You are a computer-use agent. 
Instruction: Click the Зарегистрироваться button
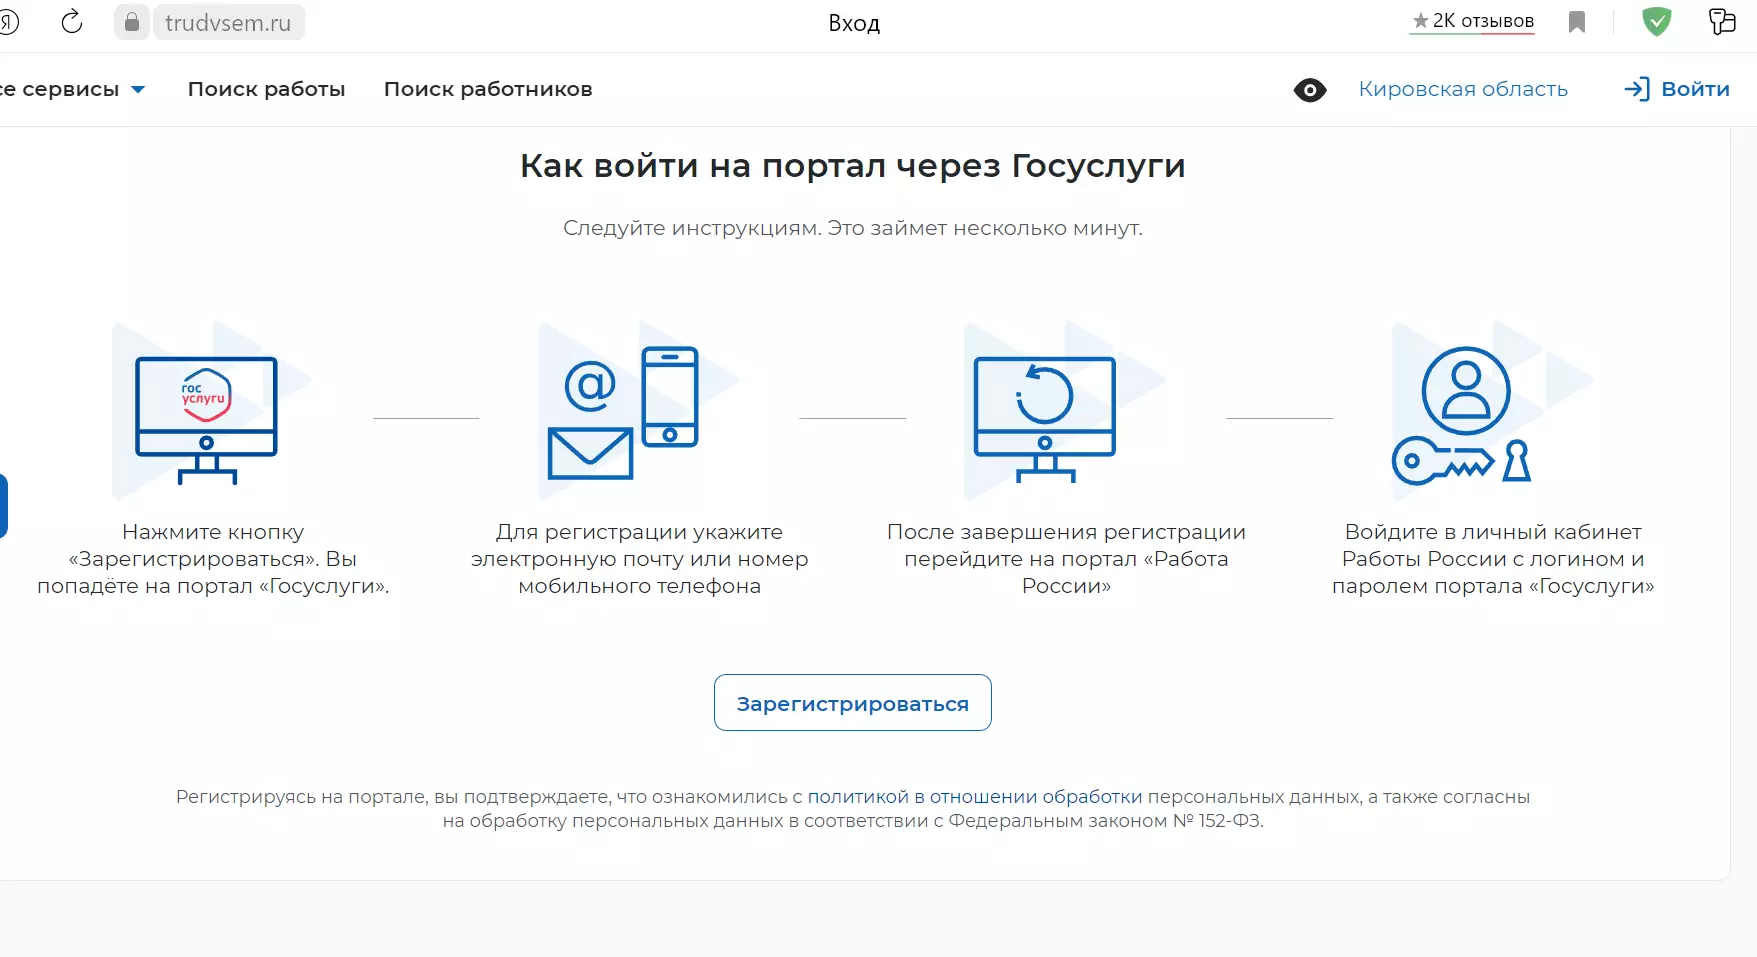853,703
